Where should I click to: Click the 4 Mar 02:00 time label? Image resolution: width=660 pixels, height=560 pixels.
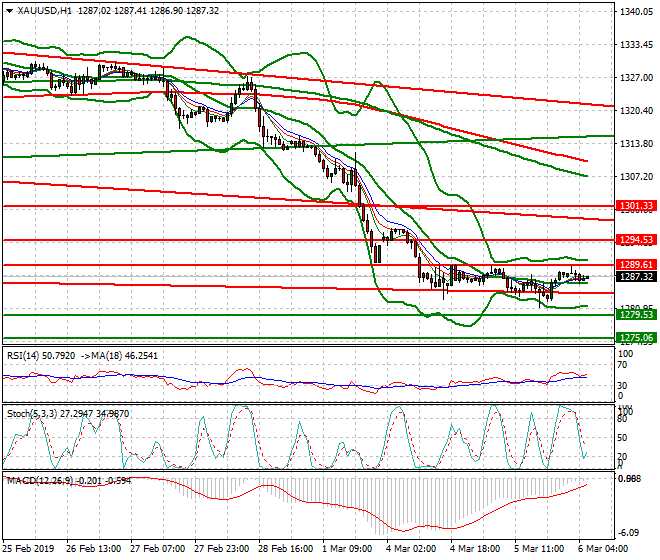tap(411, 549)
